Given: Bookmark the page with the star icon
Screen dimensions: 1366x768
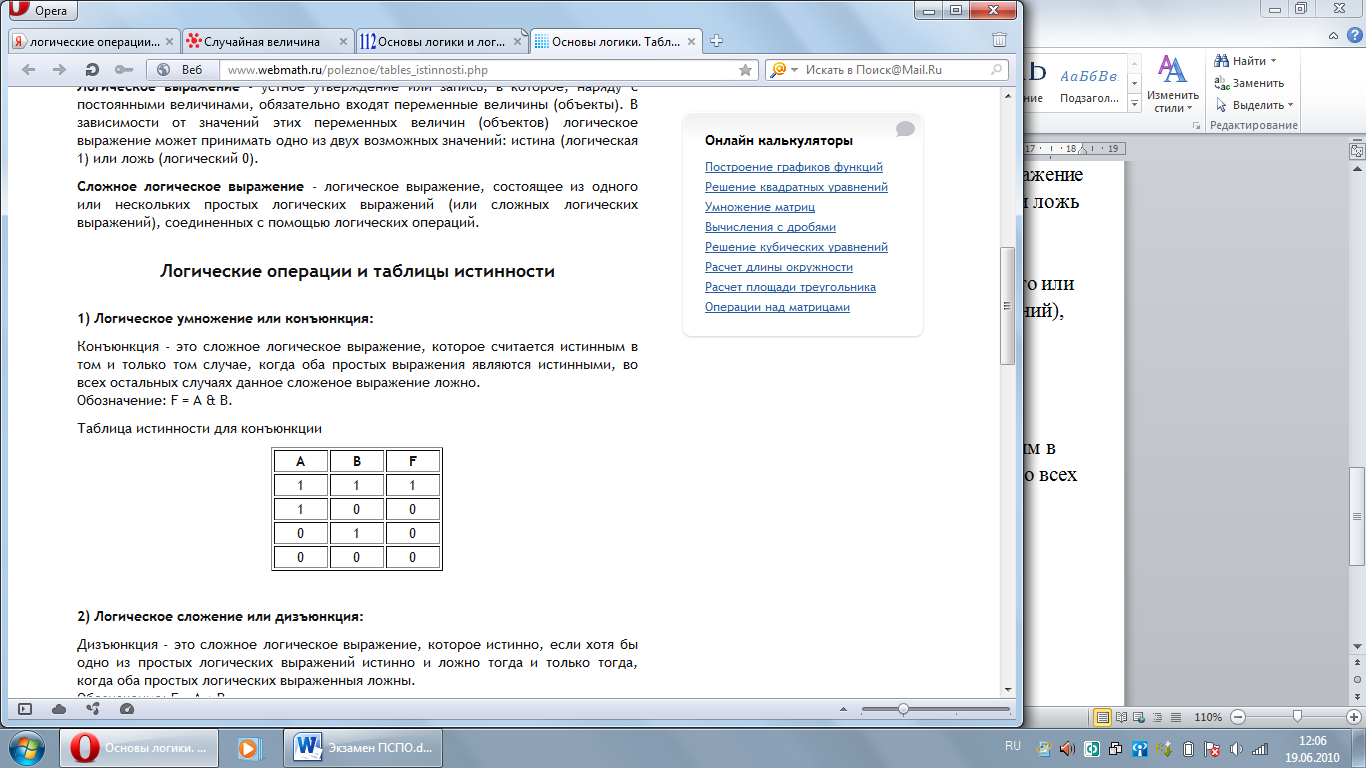Looking at the screenshot, I should pyautogui.click(x=745, y=70).
